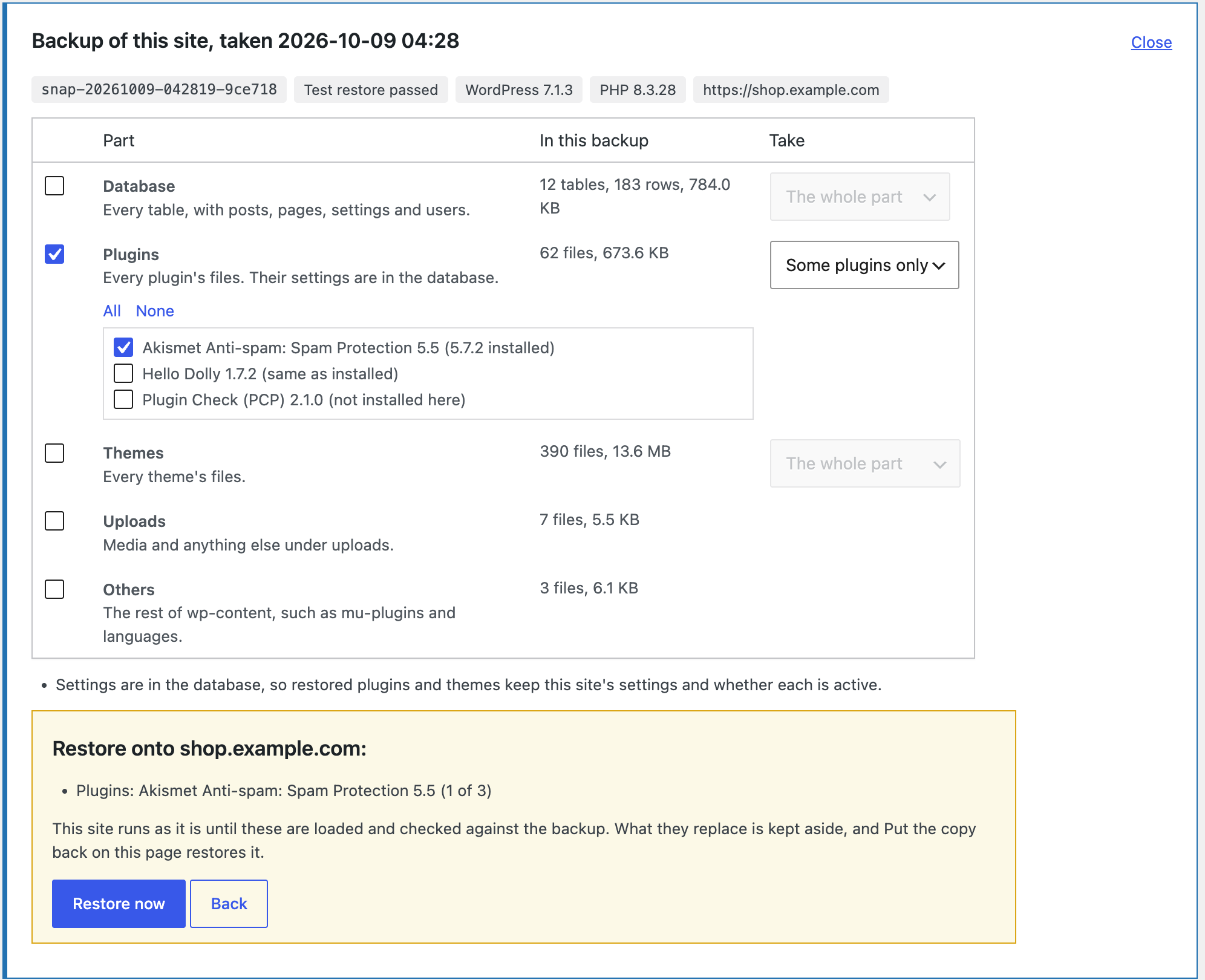Click the '7 files, 5.5 KB' uploads size
Viewport: 1205px width, 980px height.
[x=590, y=520]
